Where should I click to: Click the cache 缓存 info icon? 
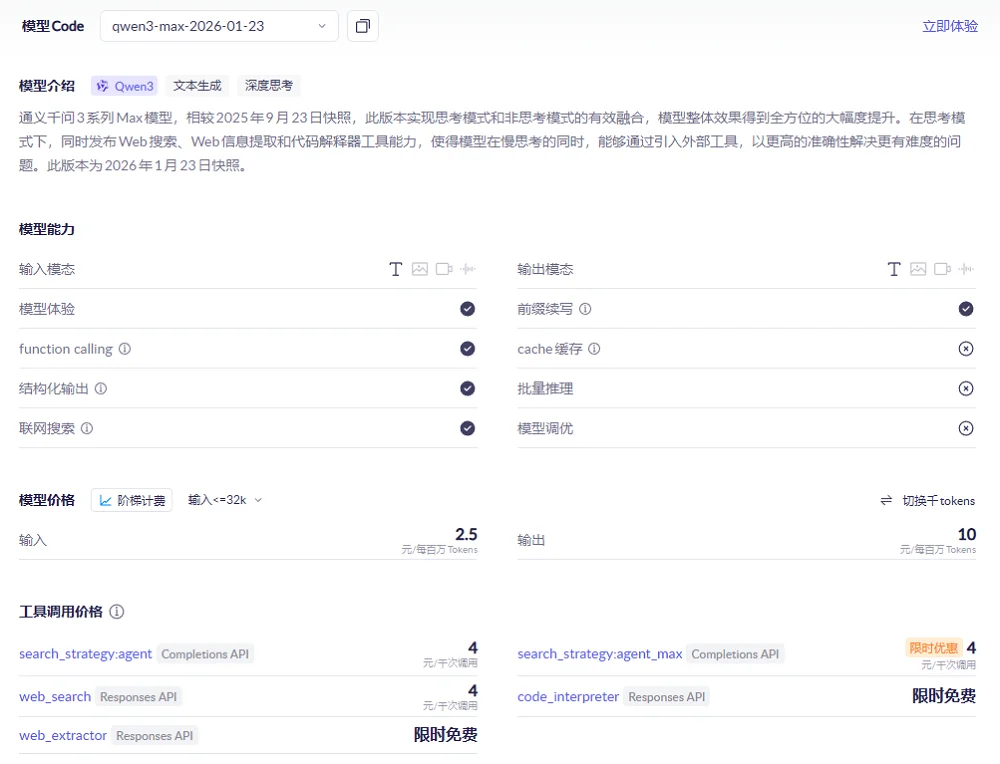[594, 349]
